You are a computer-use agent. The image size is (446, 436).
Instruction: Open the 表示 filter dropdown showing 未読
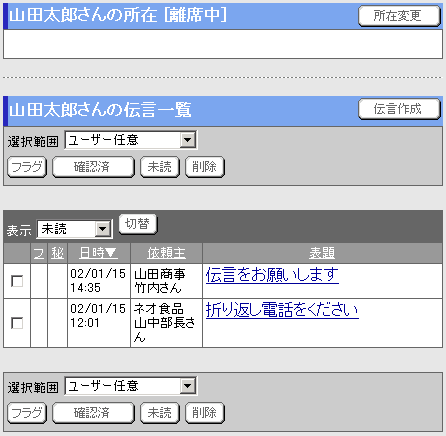(75, 229)
